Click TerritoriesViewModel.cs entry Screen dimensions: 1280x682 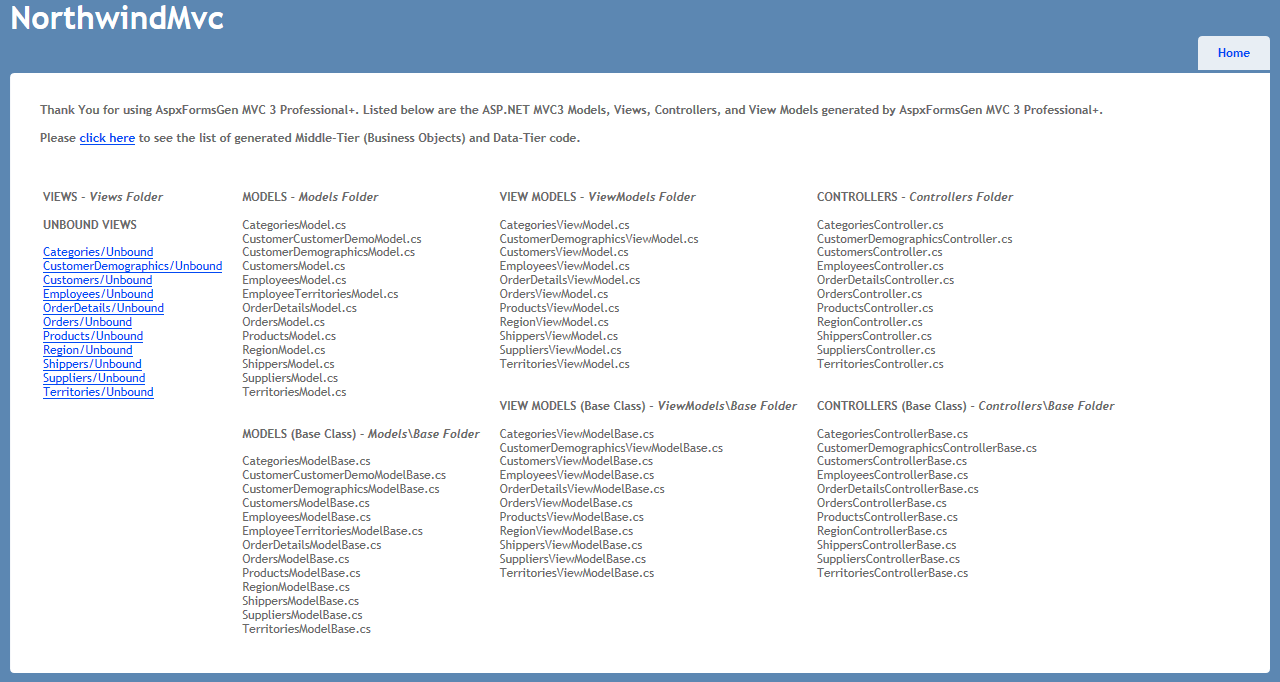pyautogui.click(x=565, y=364)
